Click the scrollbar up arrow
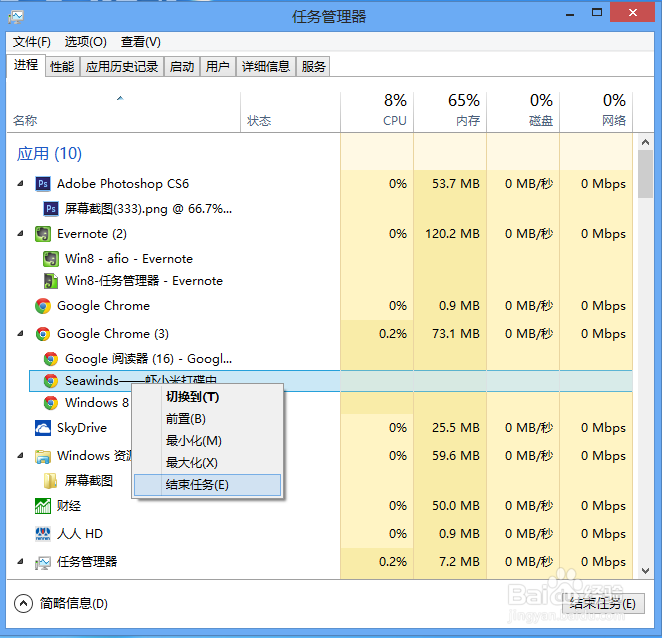Viewport: 662px width, 638px height. [645, 142]
